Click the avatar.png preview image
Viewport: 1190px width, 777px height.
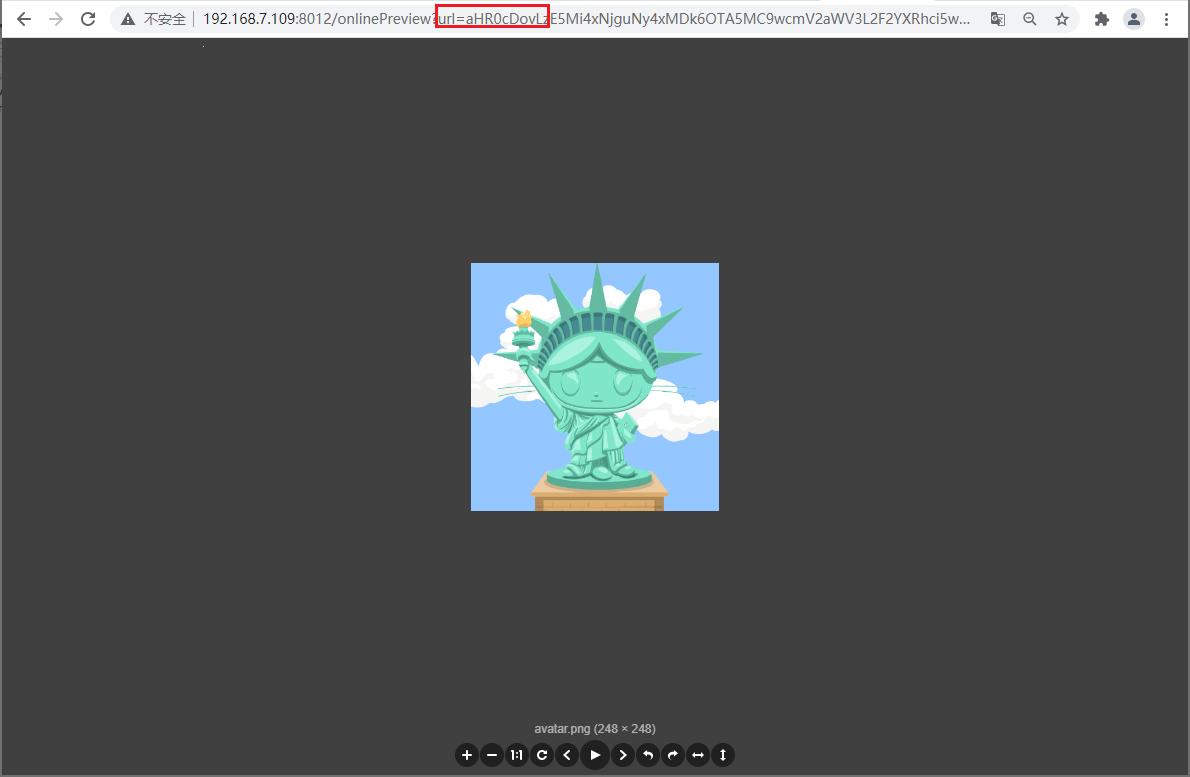click(x=595, y=387)
